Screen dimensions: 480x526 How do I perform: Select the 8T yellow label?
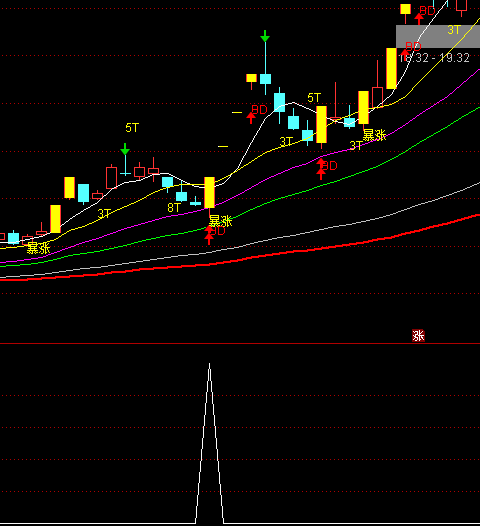pos(174,208)
